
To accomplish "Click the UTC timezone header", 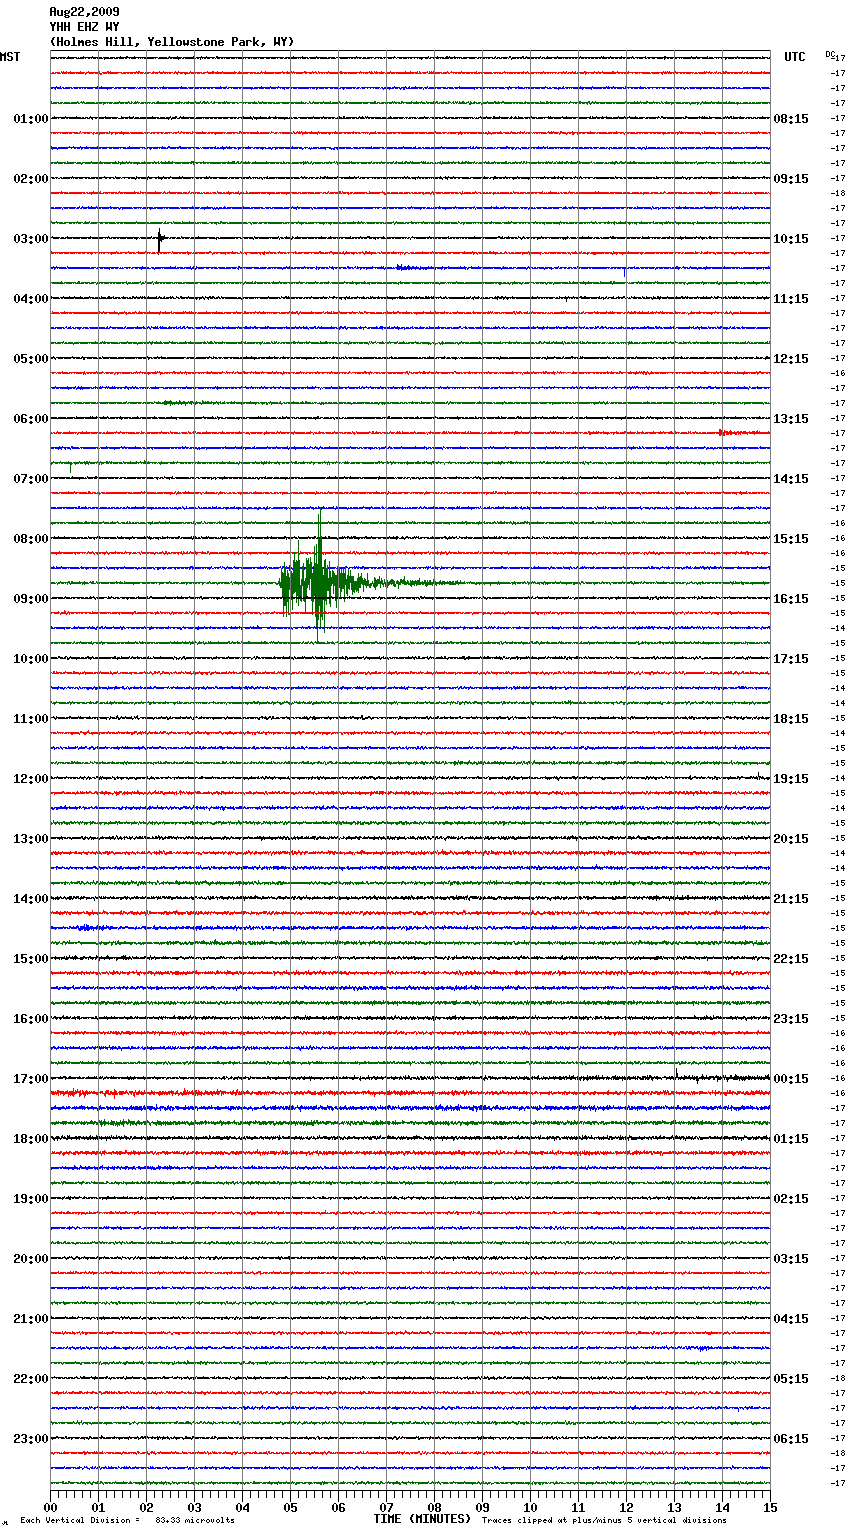I will [x=795, y=57].
